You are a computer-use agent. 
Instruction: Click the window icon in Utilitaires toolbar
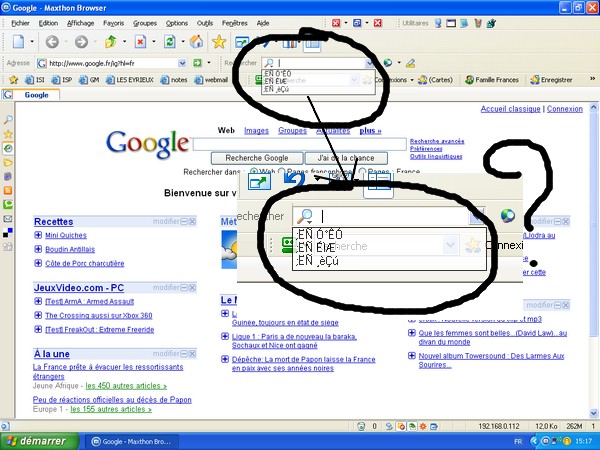(x=451, y=23)
